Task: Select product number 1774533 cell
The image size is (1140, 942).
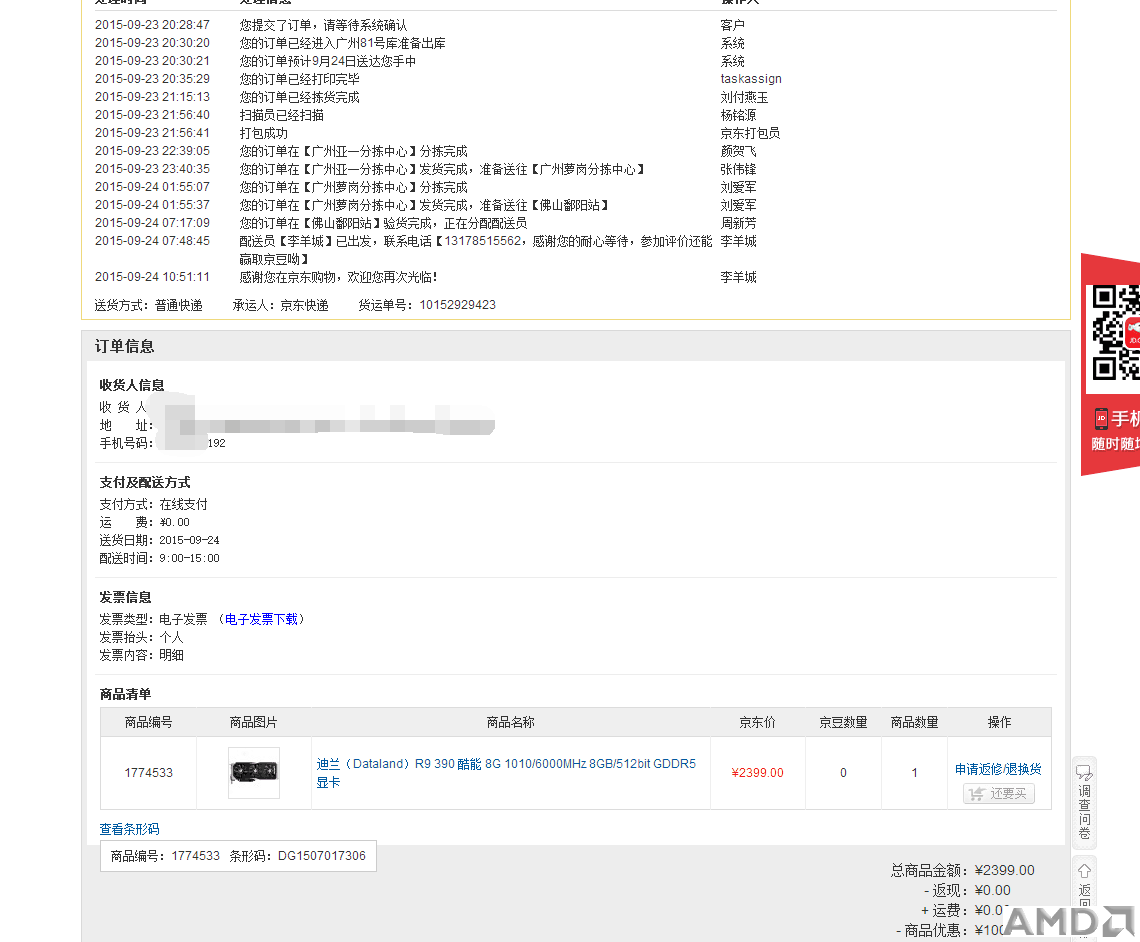Action: tap(148, 773)
